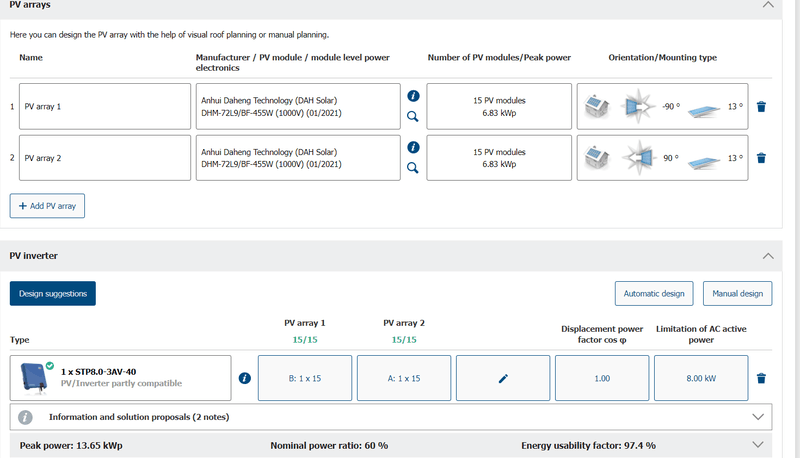Click the house roof icon of PV array 1

[x=596, y=107]
